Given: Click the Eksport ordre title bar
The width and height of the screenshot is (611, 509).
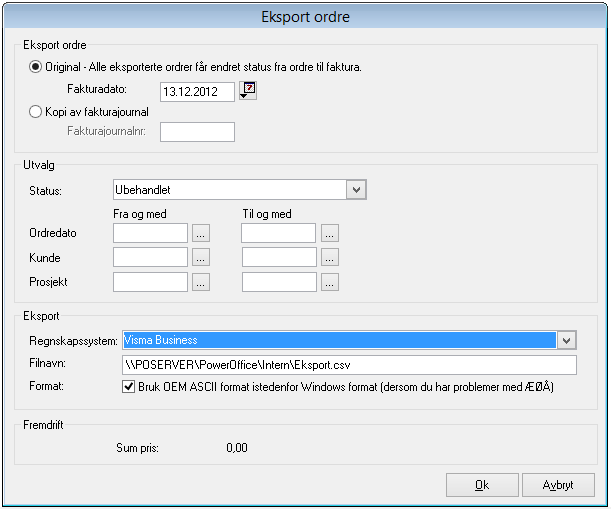Looking at the screenshot, I should [306, 17].
